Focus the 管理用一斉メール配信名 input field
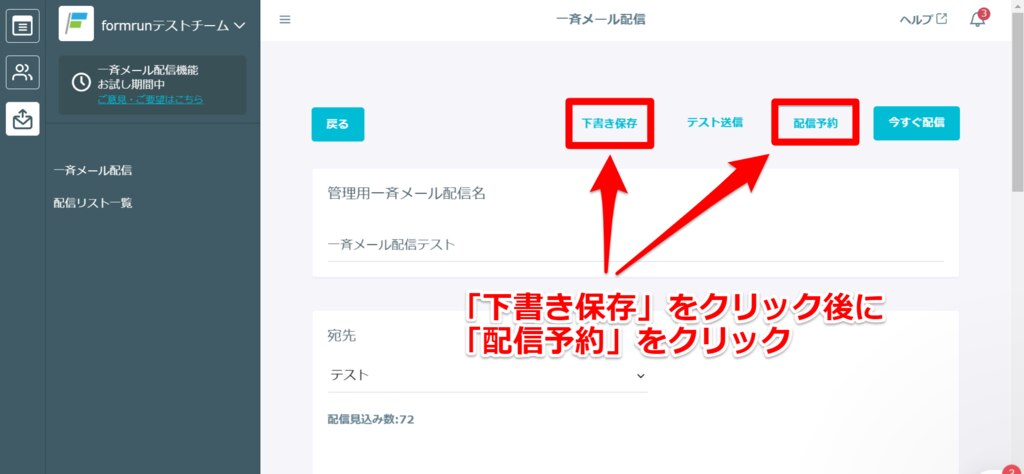 635,245
